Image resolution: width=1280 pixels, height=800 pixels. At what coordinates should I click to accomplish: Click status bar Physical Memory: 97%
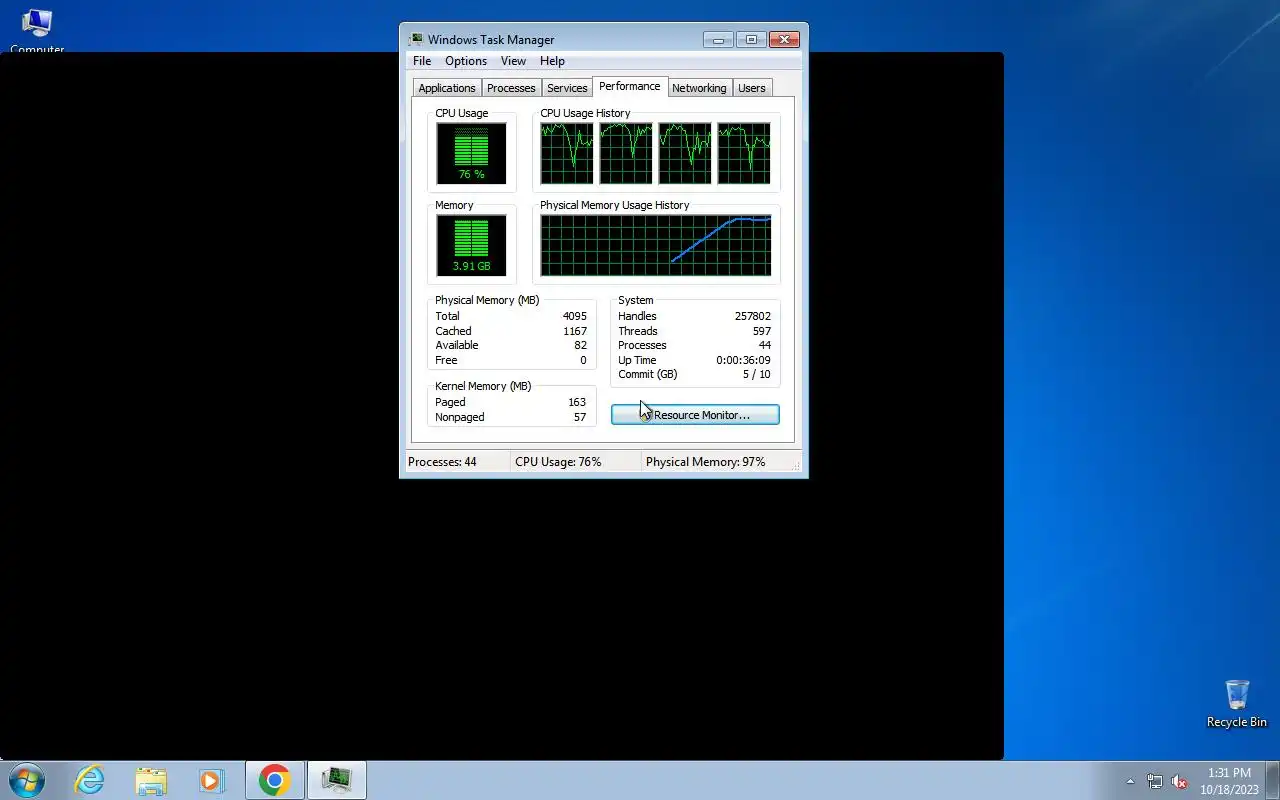click(706, 462)
